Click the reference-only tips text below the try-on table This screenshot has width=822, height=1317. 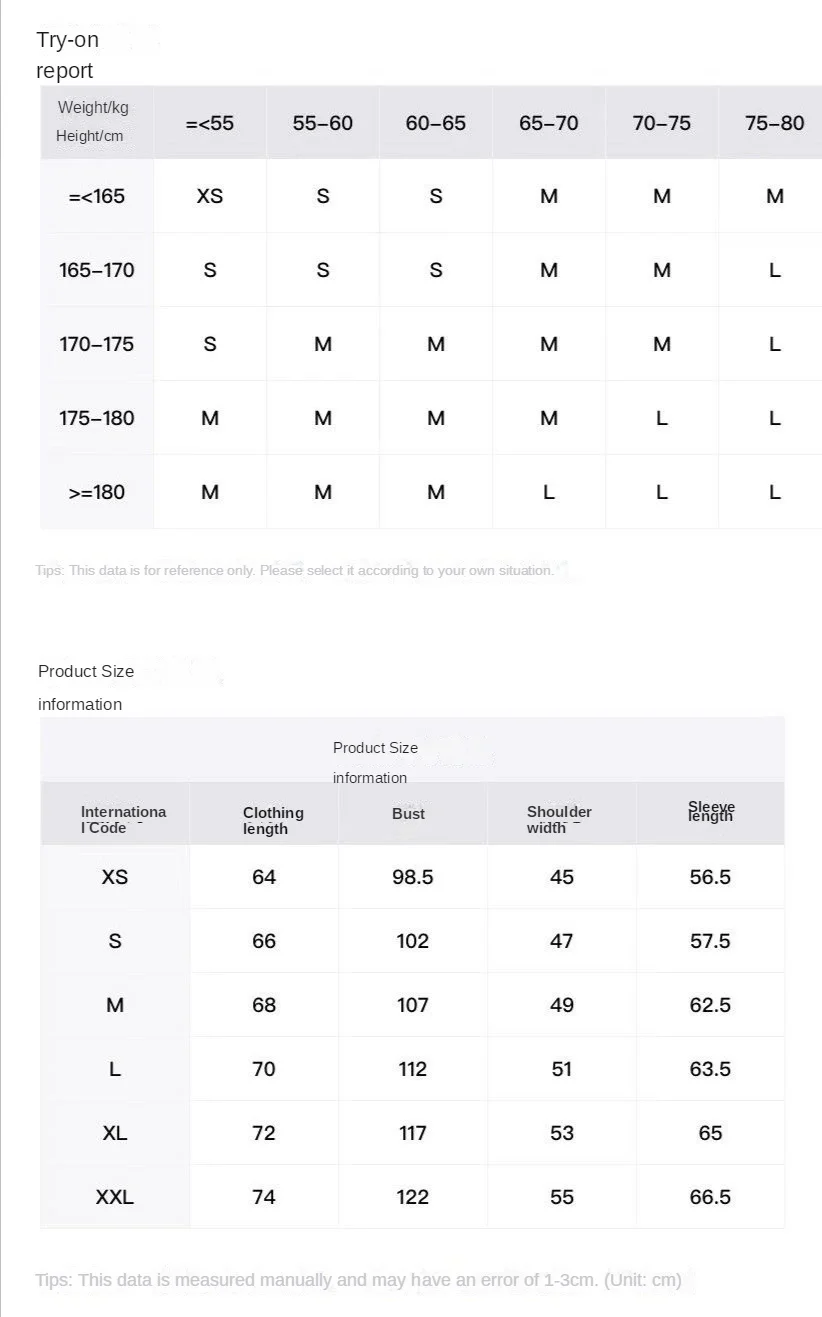(294, 570)
